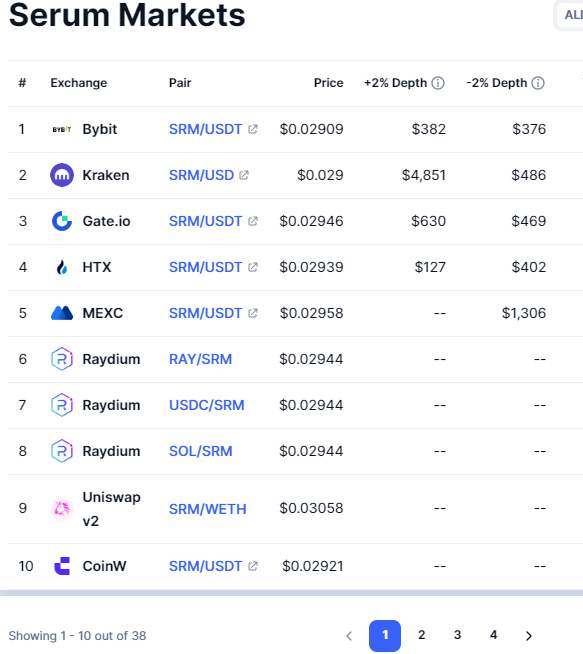The image size is (583, 654).
Task: Go to the previous page with the left chevron
Action: click(349, 636)
